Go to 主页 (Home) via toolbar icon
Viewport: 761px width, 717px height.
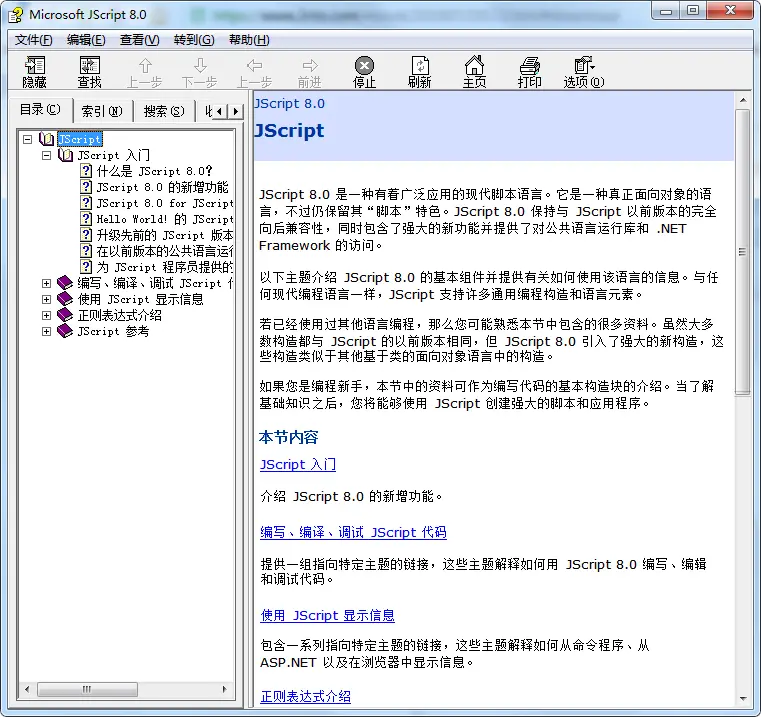click(x=474, y=71)
